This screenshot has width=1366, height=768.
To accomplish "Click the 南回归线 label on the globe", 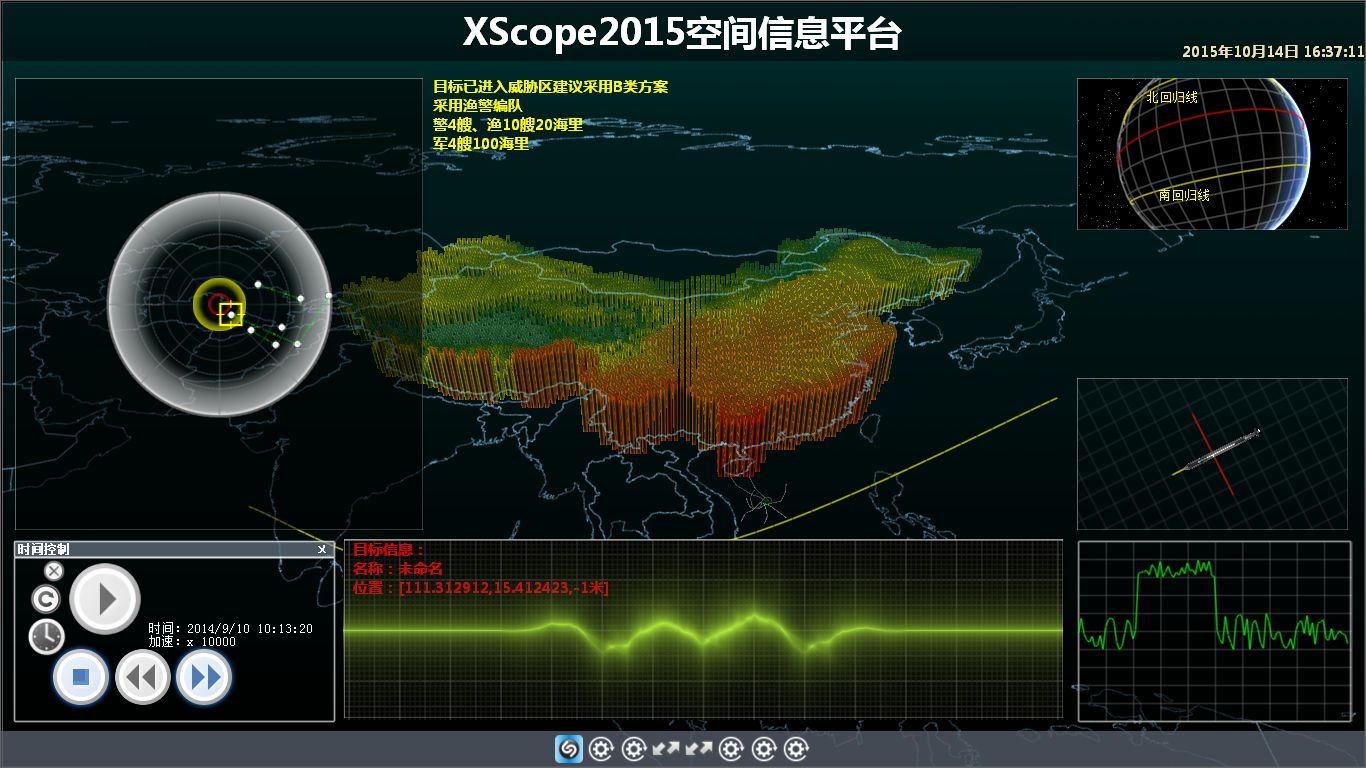I will 1184,195.
